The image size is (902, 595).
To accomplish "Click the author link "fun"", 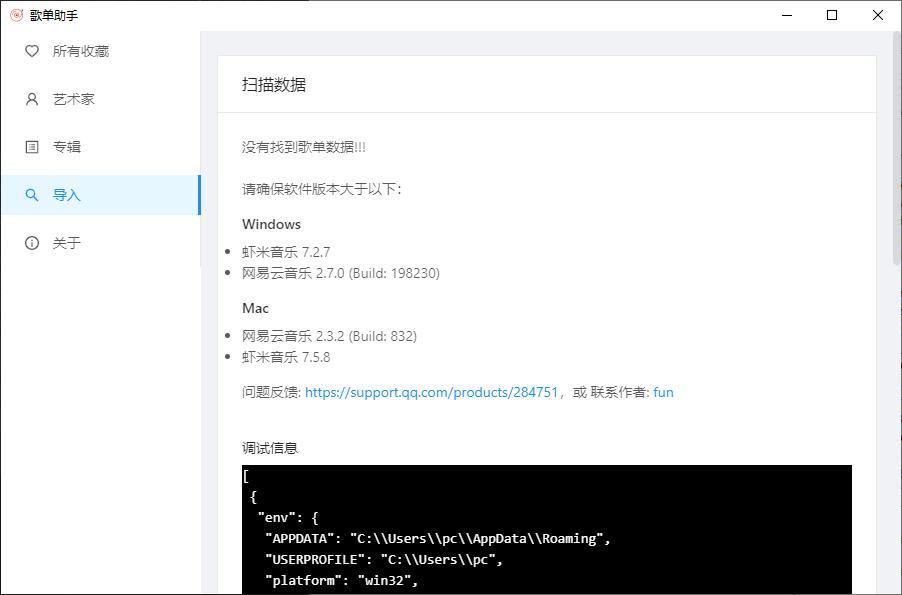I will 663,392.
